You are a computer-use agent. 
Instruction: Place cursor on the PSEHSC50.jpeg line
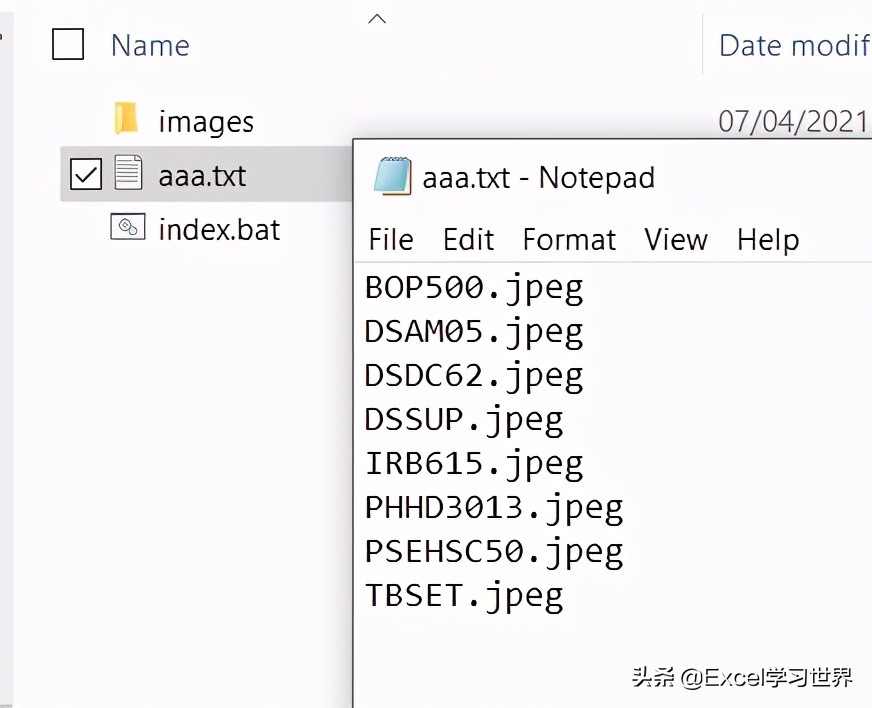494,552
